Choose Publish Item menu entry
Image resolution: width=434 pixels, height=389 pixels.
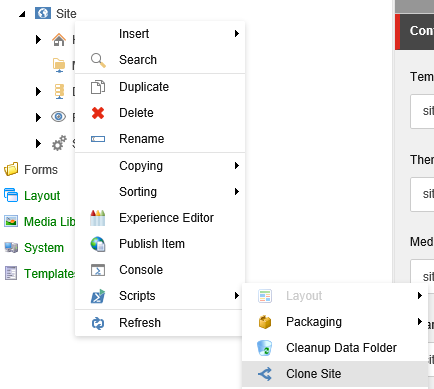160,244
